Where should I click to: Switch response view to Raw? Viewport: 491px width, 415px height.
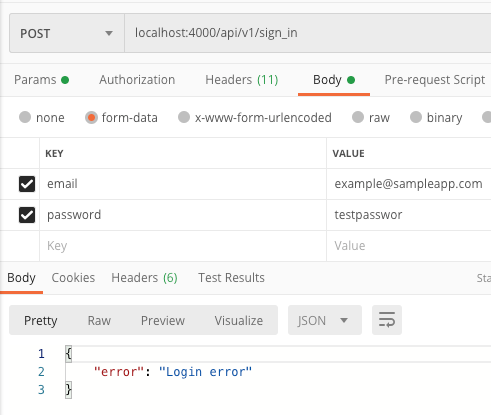[99, 320]
